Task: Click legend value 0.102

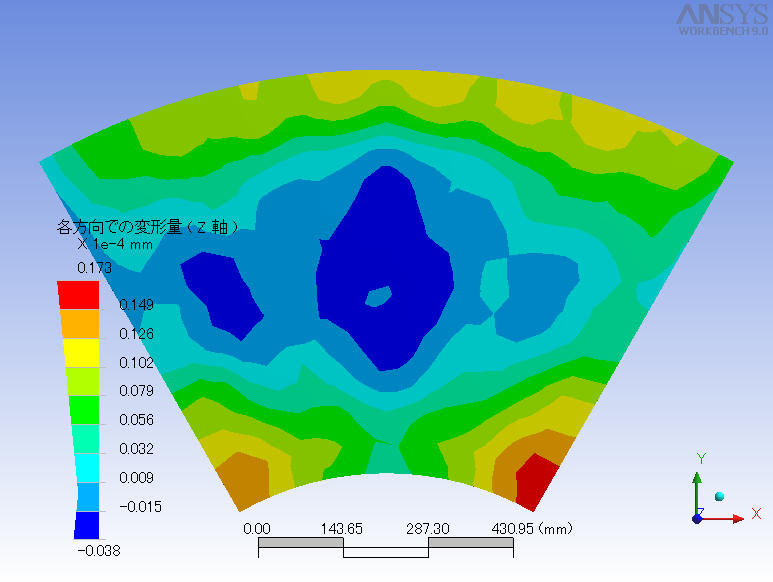Action: (136, 363)
